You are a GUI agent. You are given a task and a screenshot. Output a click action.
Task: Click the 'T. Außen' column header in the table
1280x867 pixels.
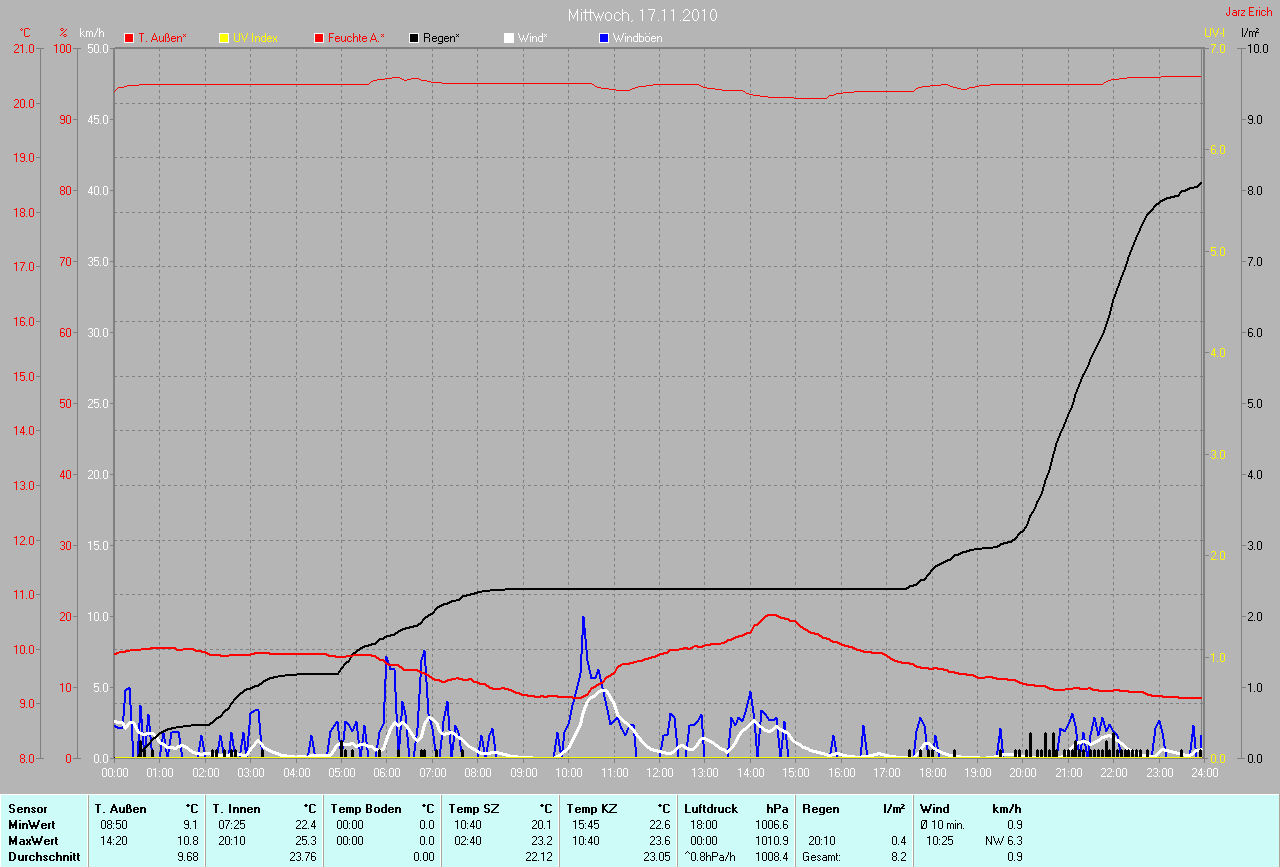[x=121, y=808]
